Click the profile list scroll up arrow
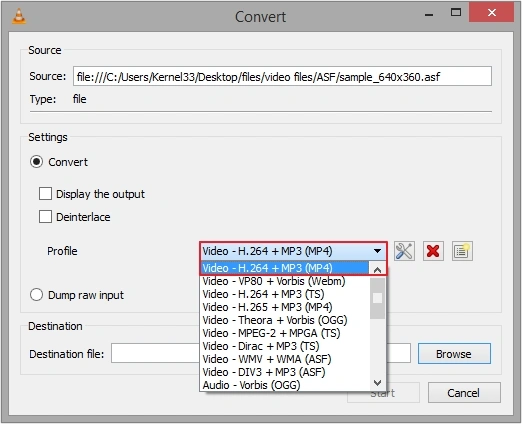 [378, 269]
